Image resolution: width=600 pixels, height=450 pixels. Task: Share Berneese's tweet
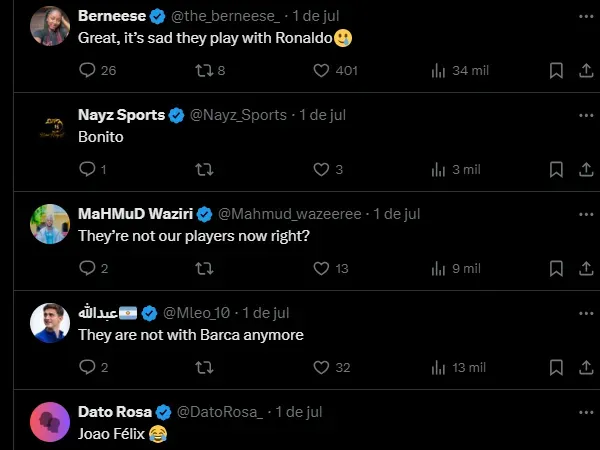tap(584, 71)
